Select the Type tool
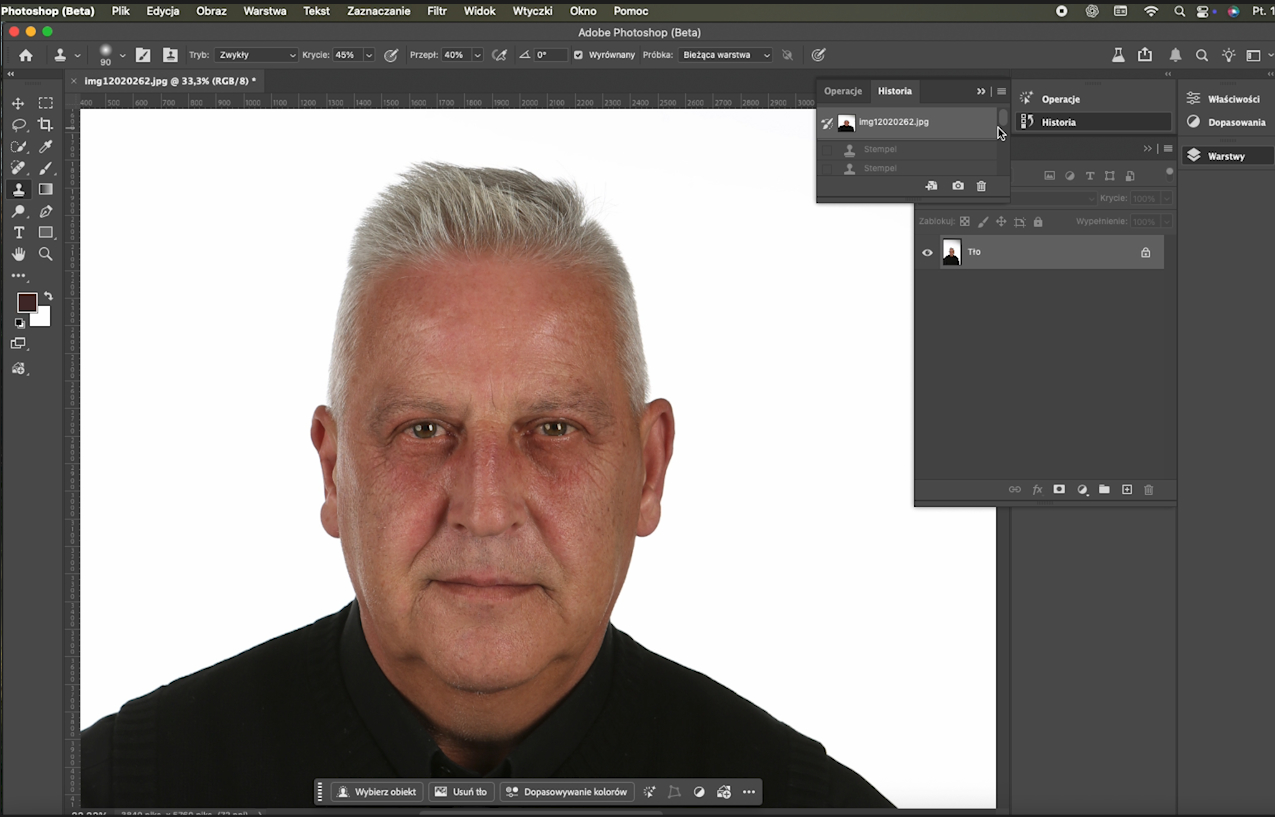Screen dimensions: 1275x817 coord(18,232)
